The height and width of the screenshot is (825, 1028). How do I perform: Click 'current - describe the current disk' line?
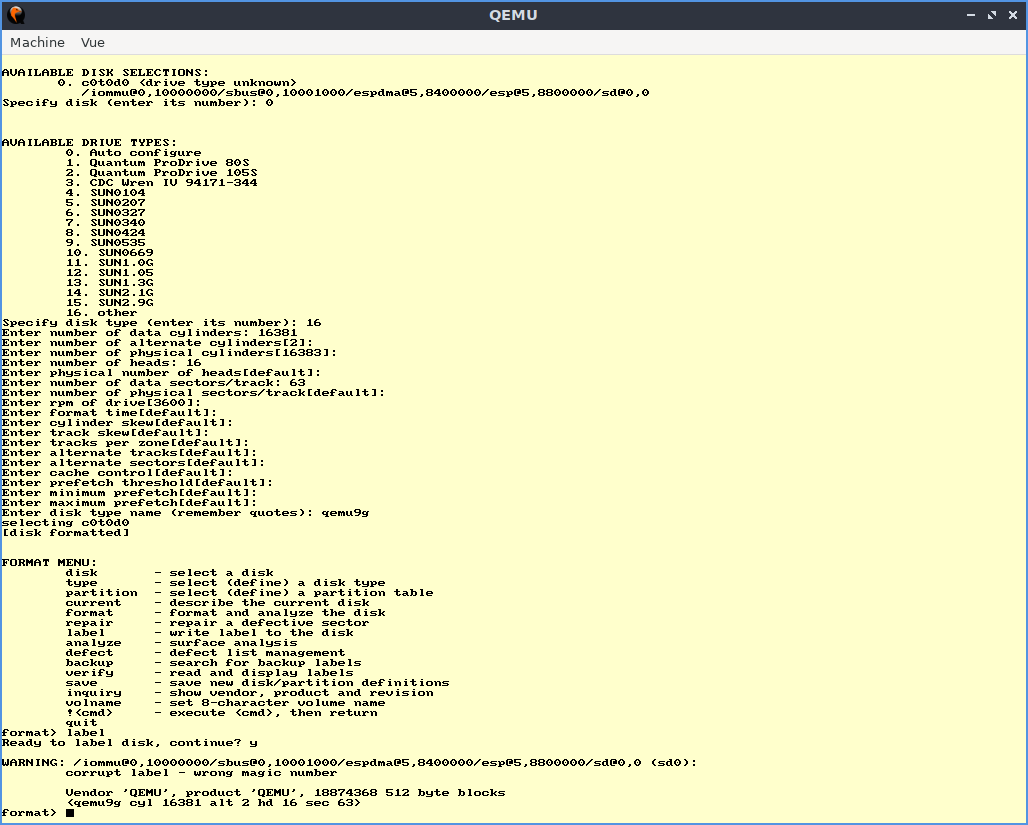(217, 603)
